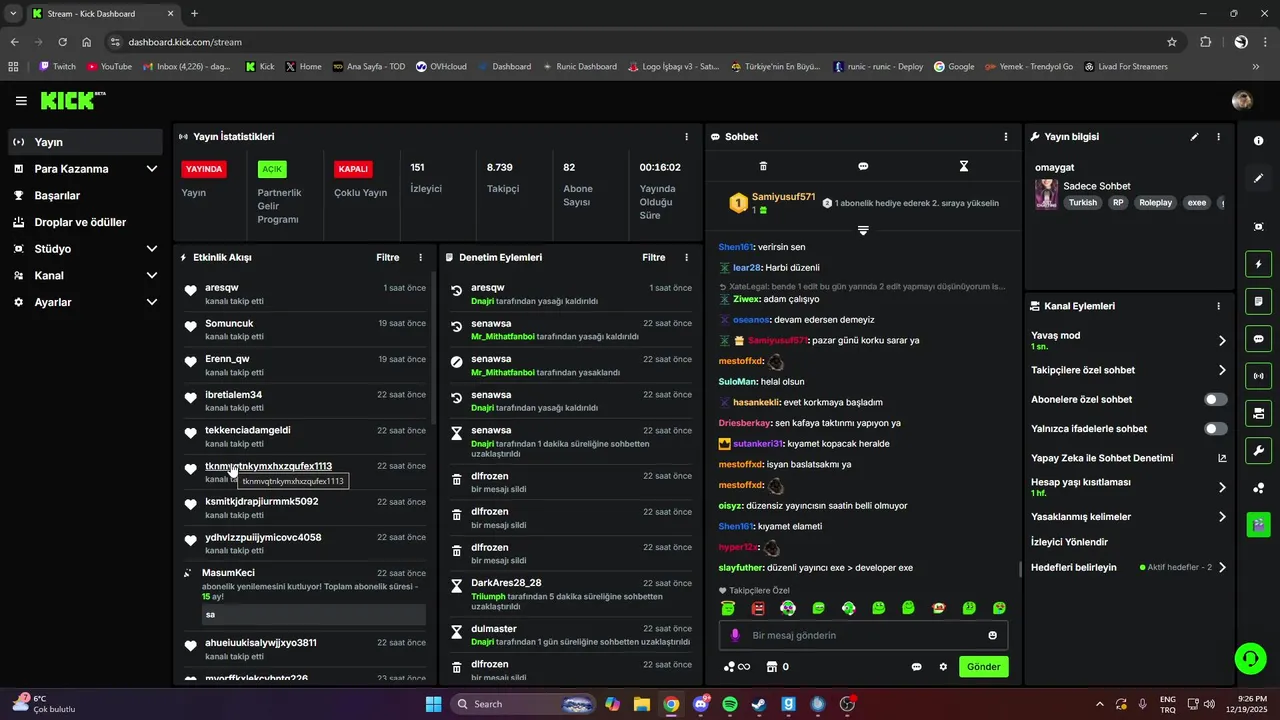The height and width of the screenshot is (720, 1280).
Task: Click the taskbar Search box
Action: click(523, 704)
